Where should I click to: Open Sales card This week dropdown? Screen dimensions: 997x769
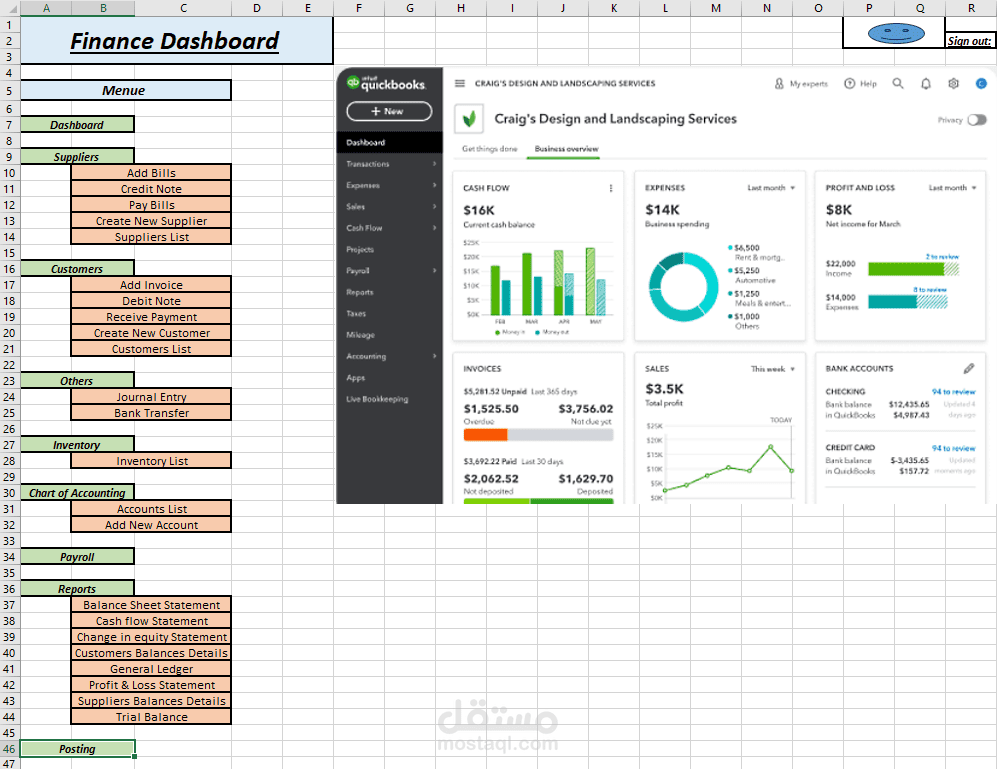pos(773,369)
